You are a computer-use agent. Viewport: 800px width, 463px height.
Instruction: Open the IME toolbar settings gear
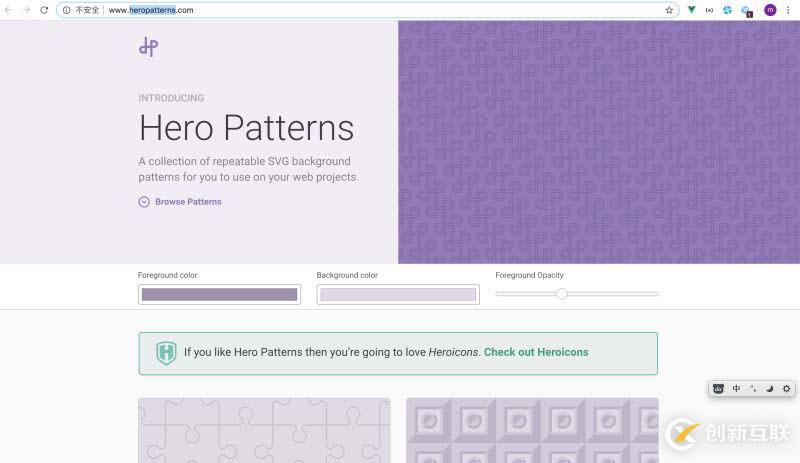point(786,388)
